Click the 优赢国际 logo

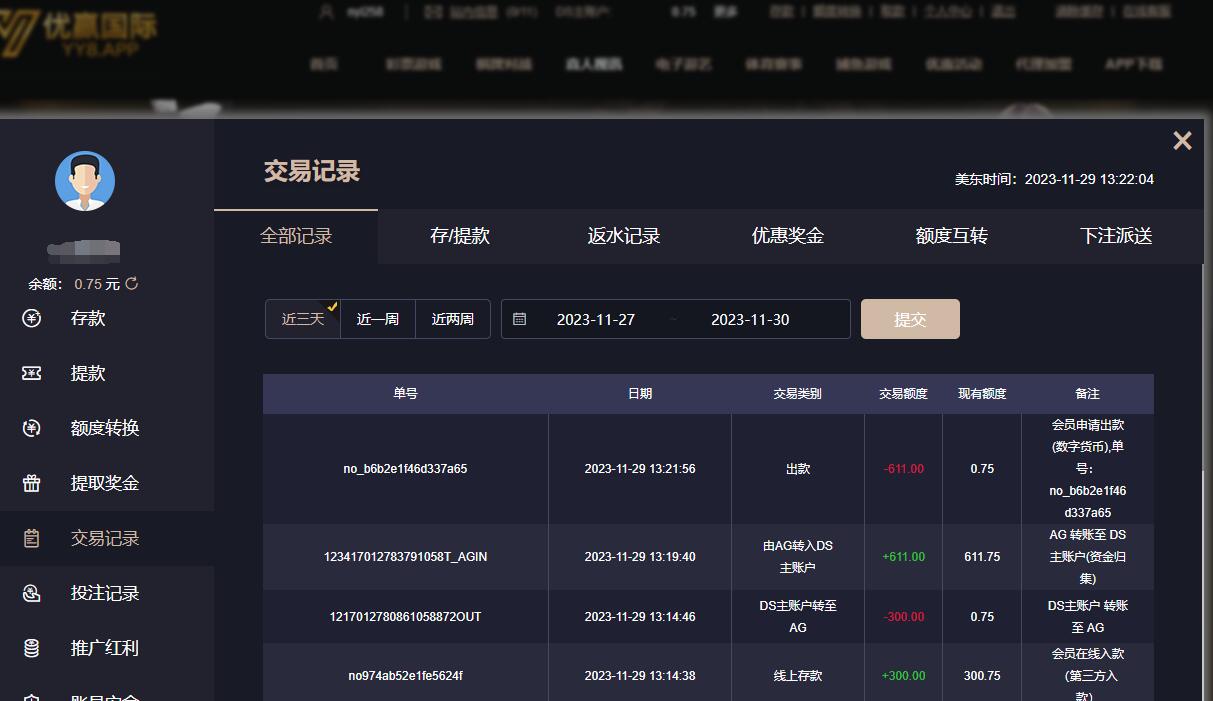coord(79,31)
